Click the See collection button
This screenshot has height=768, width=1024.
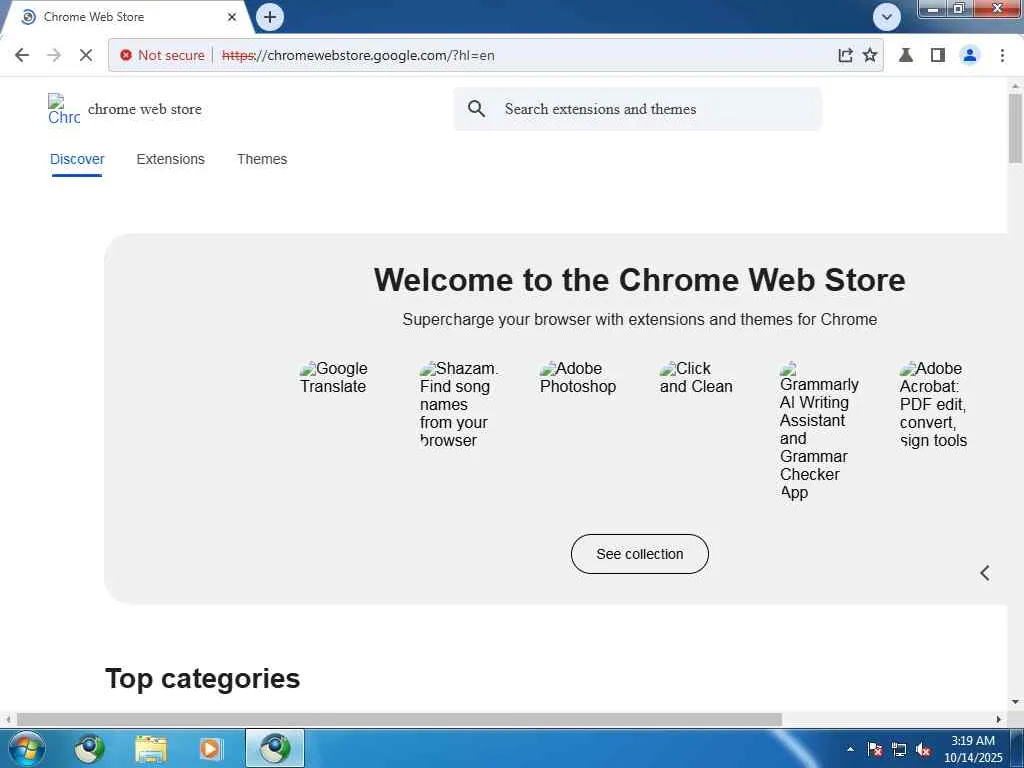tap(639, 554)
